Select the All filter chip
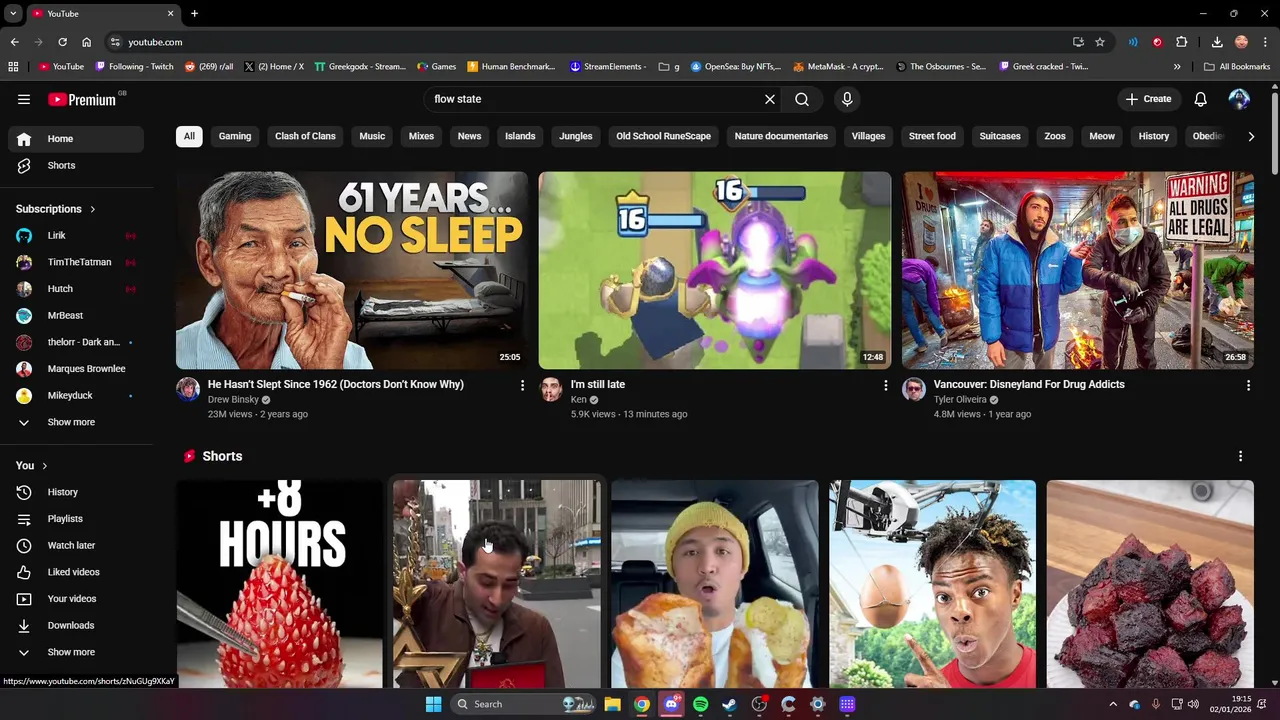1280x720 pixels. [x=189, y=136]
